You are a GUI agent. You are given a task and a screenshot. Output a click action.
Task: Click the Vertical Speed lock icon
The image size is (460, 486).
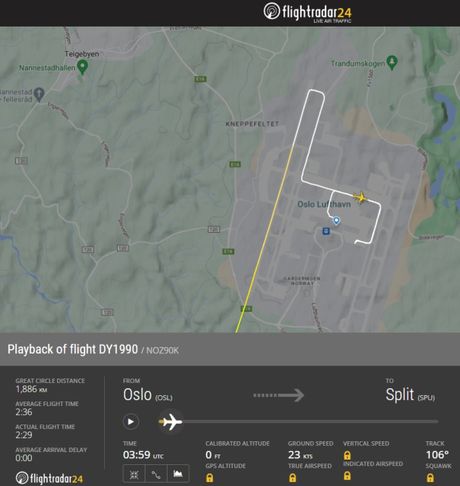point(347,455)
